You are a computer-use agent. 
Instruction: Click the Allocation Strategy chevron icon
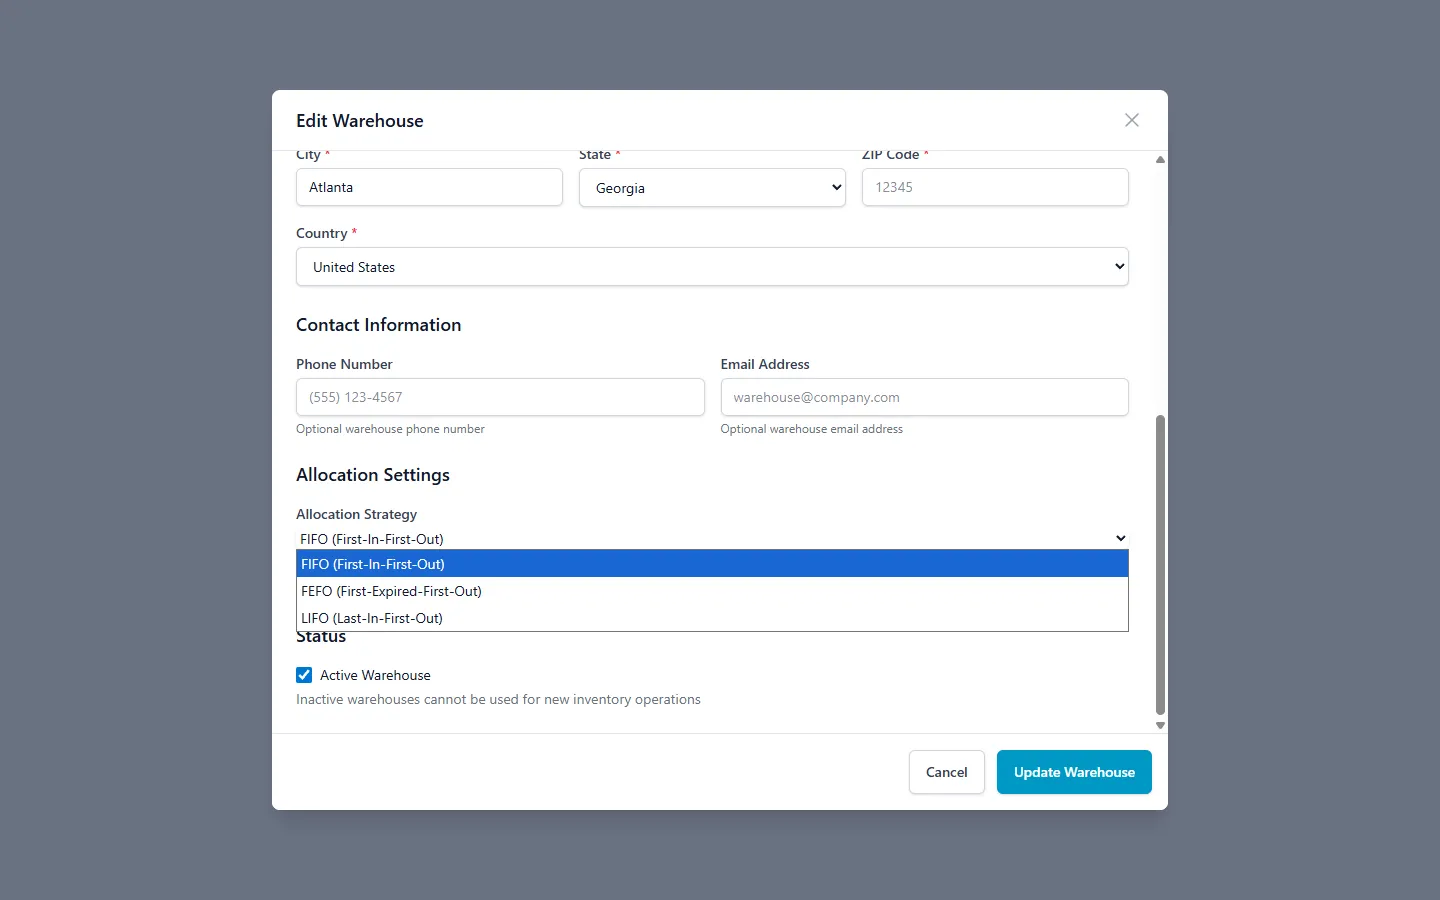(x=1120, y=538)
